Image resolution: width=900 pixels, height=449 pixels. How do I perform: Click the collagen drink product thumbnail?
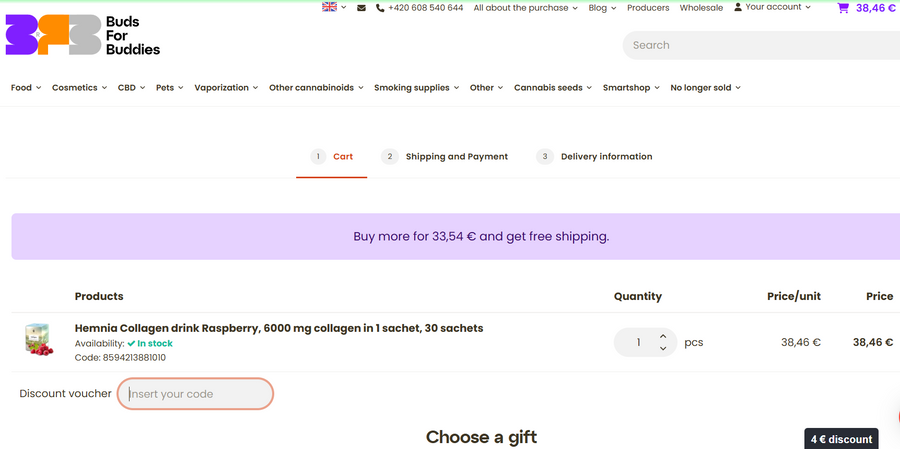(x=38, y=340)
